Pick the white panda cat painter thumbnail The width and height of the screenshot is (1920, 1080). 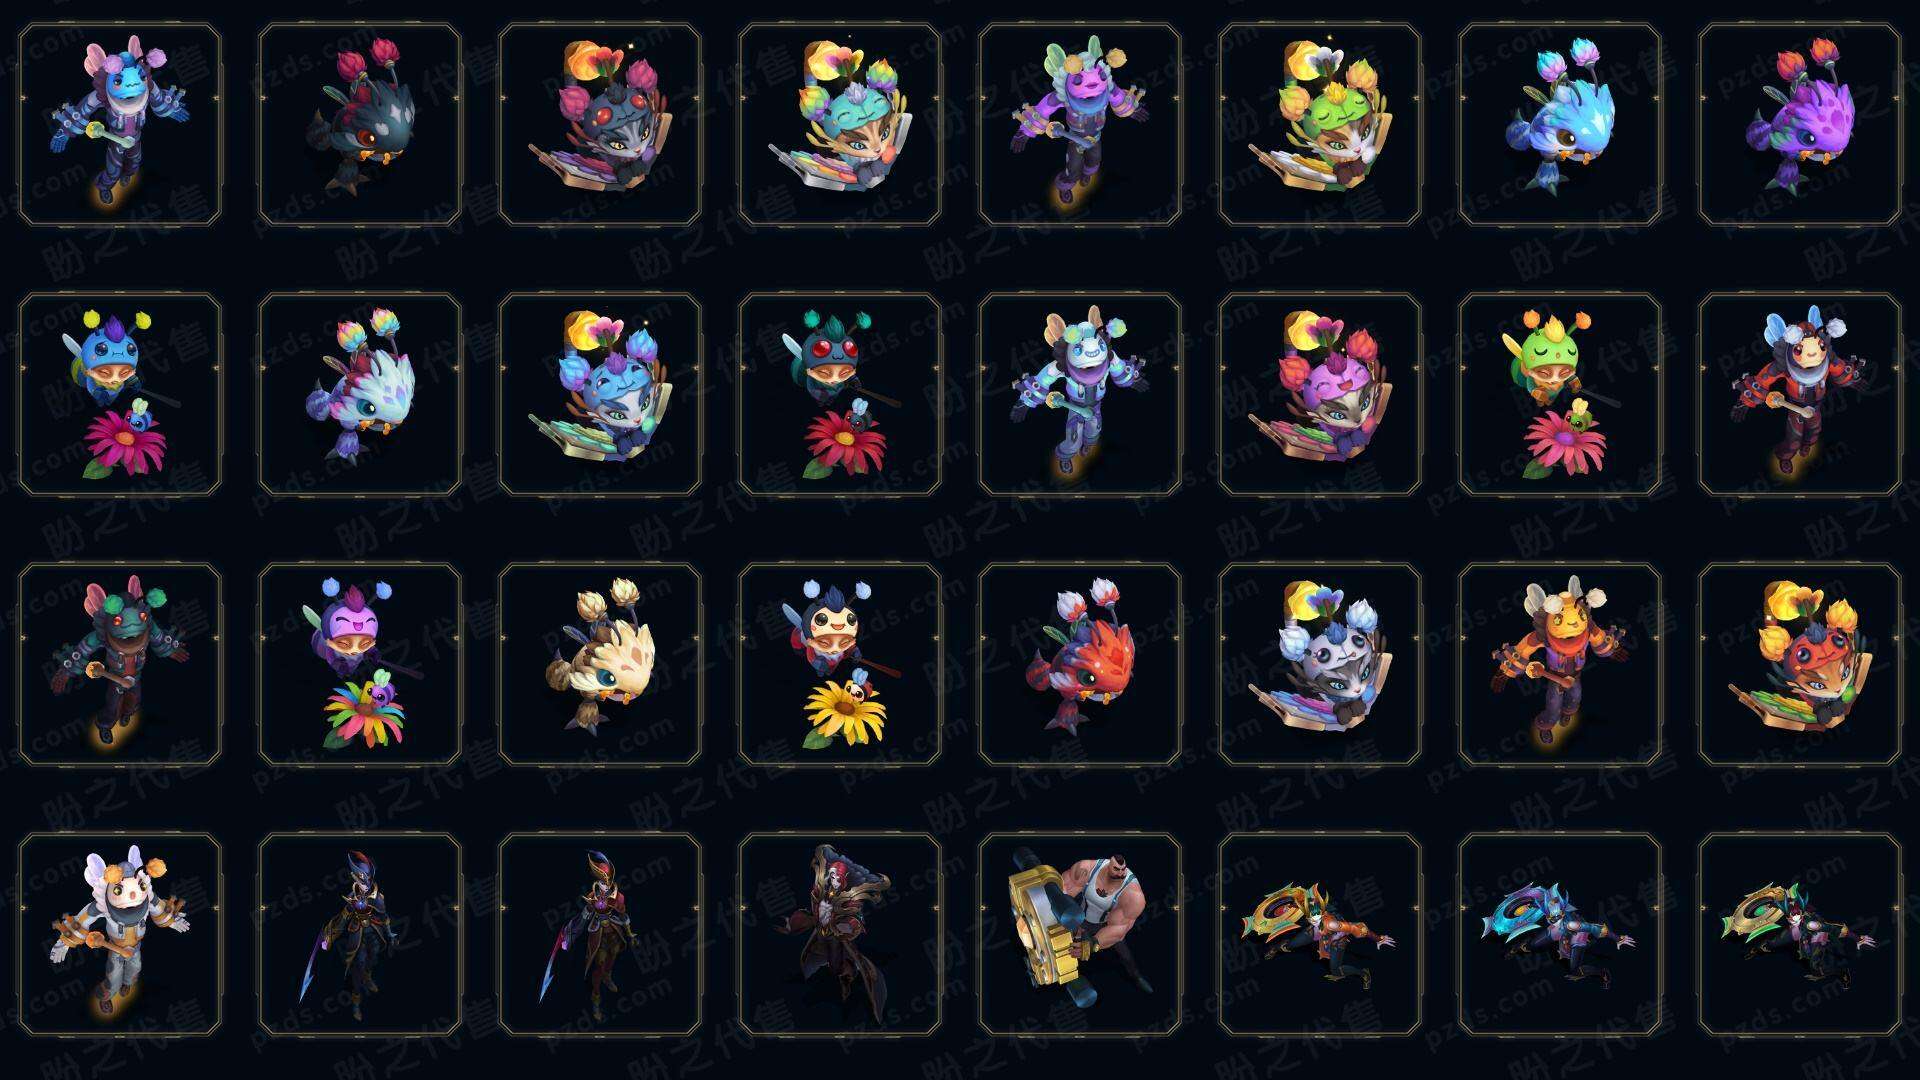pyautogui.click(x=1320, y=664)
